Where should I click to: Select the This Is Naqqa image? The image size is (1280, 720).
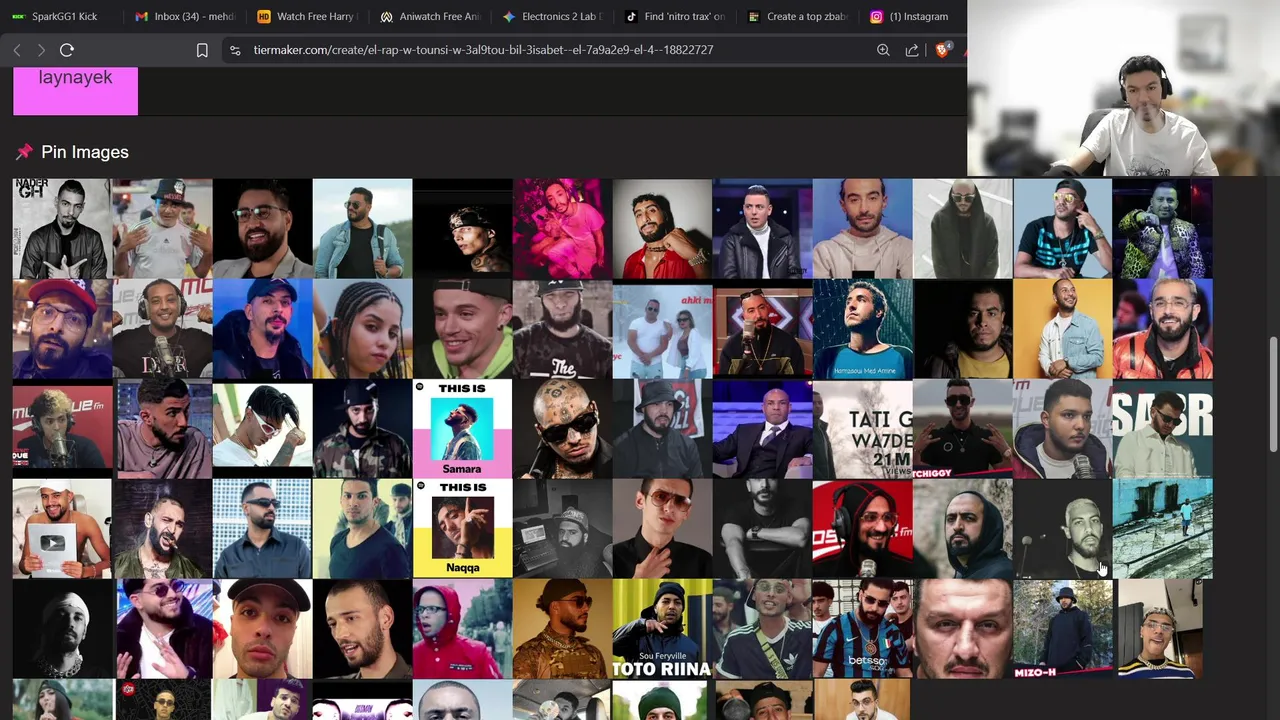[x=462, y=528]
